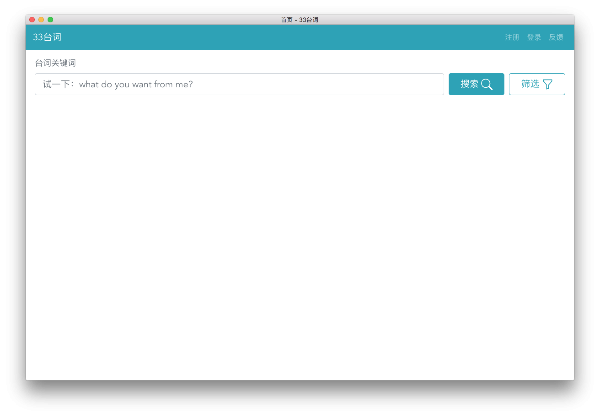Go to the 33台词 home logo
The image size is (600, 417).
47,37
